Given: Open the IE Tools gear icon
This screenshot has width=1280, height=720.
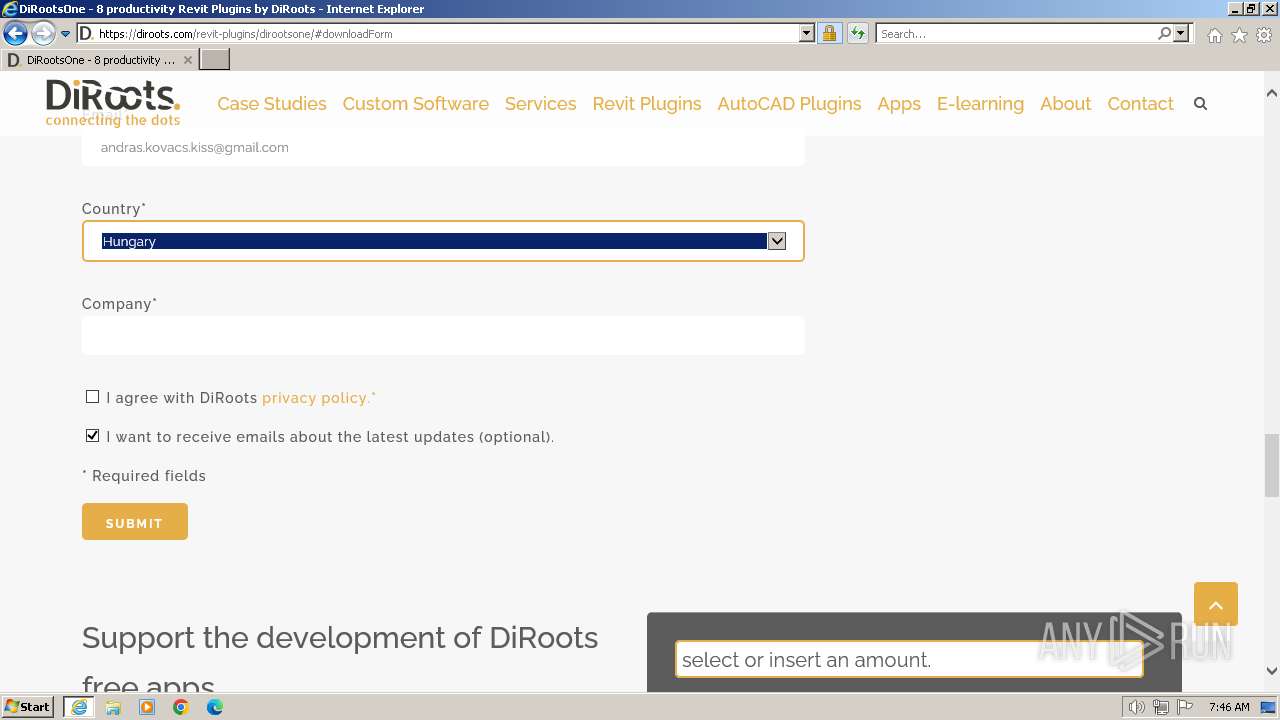Looking at the screenshot, I should click(x=1264, y=35).
